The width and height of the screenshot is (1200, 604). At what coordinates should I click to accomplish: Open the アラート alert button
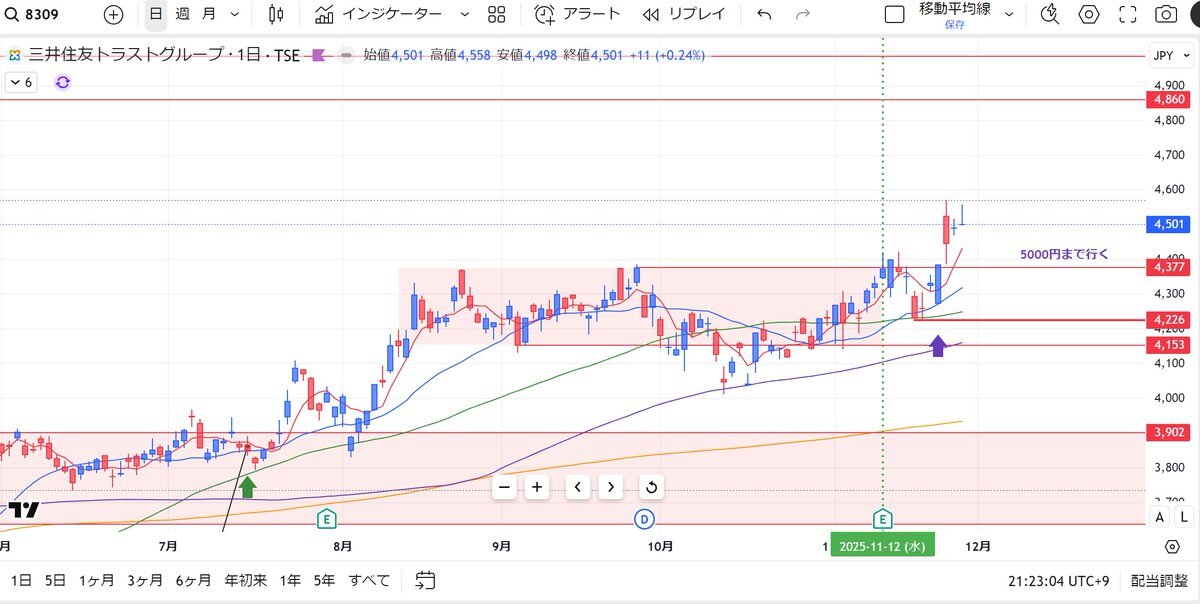point(578,15)
